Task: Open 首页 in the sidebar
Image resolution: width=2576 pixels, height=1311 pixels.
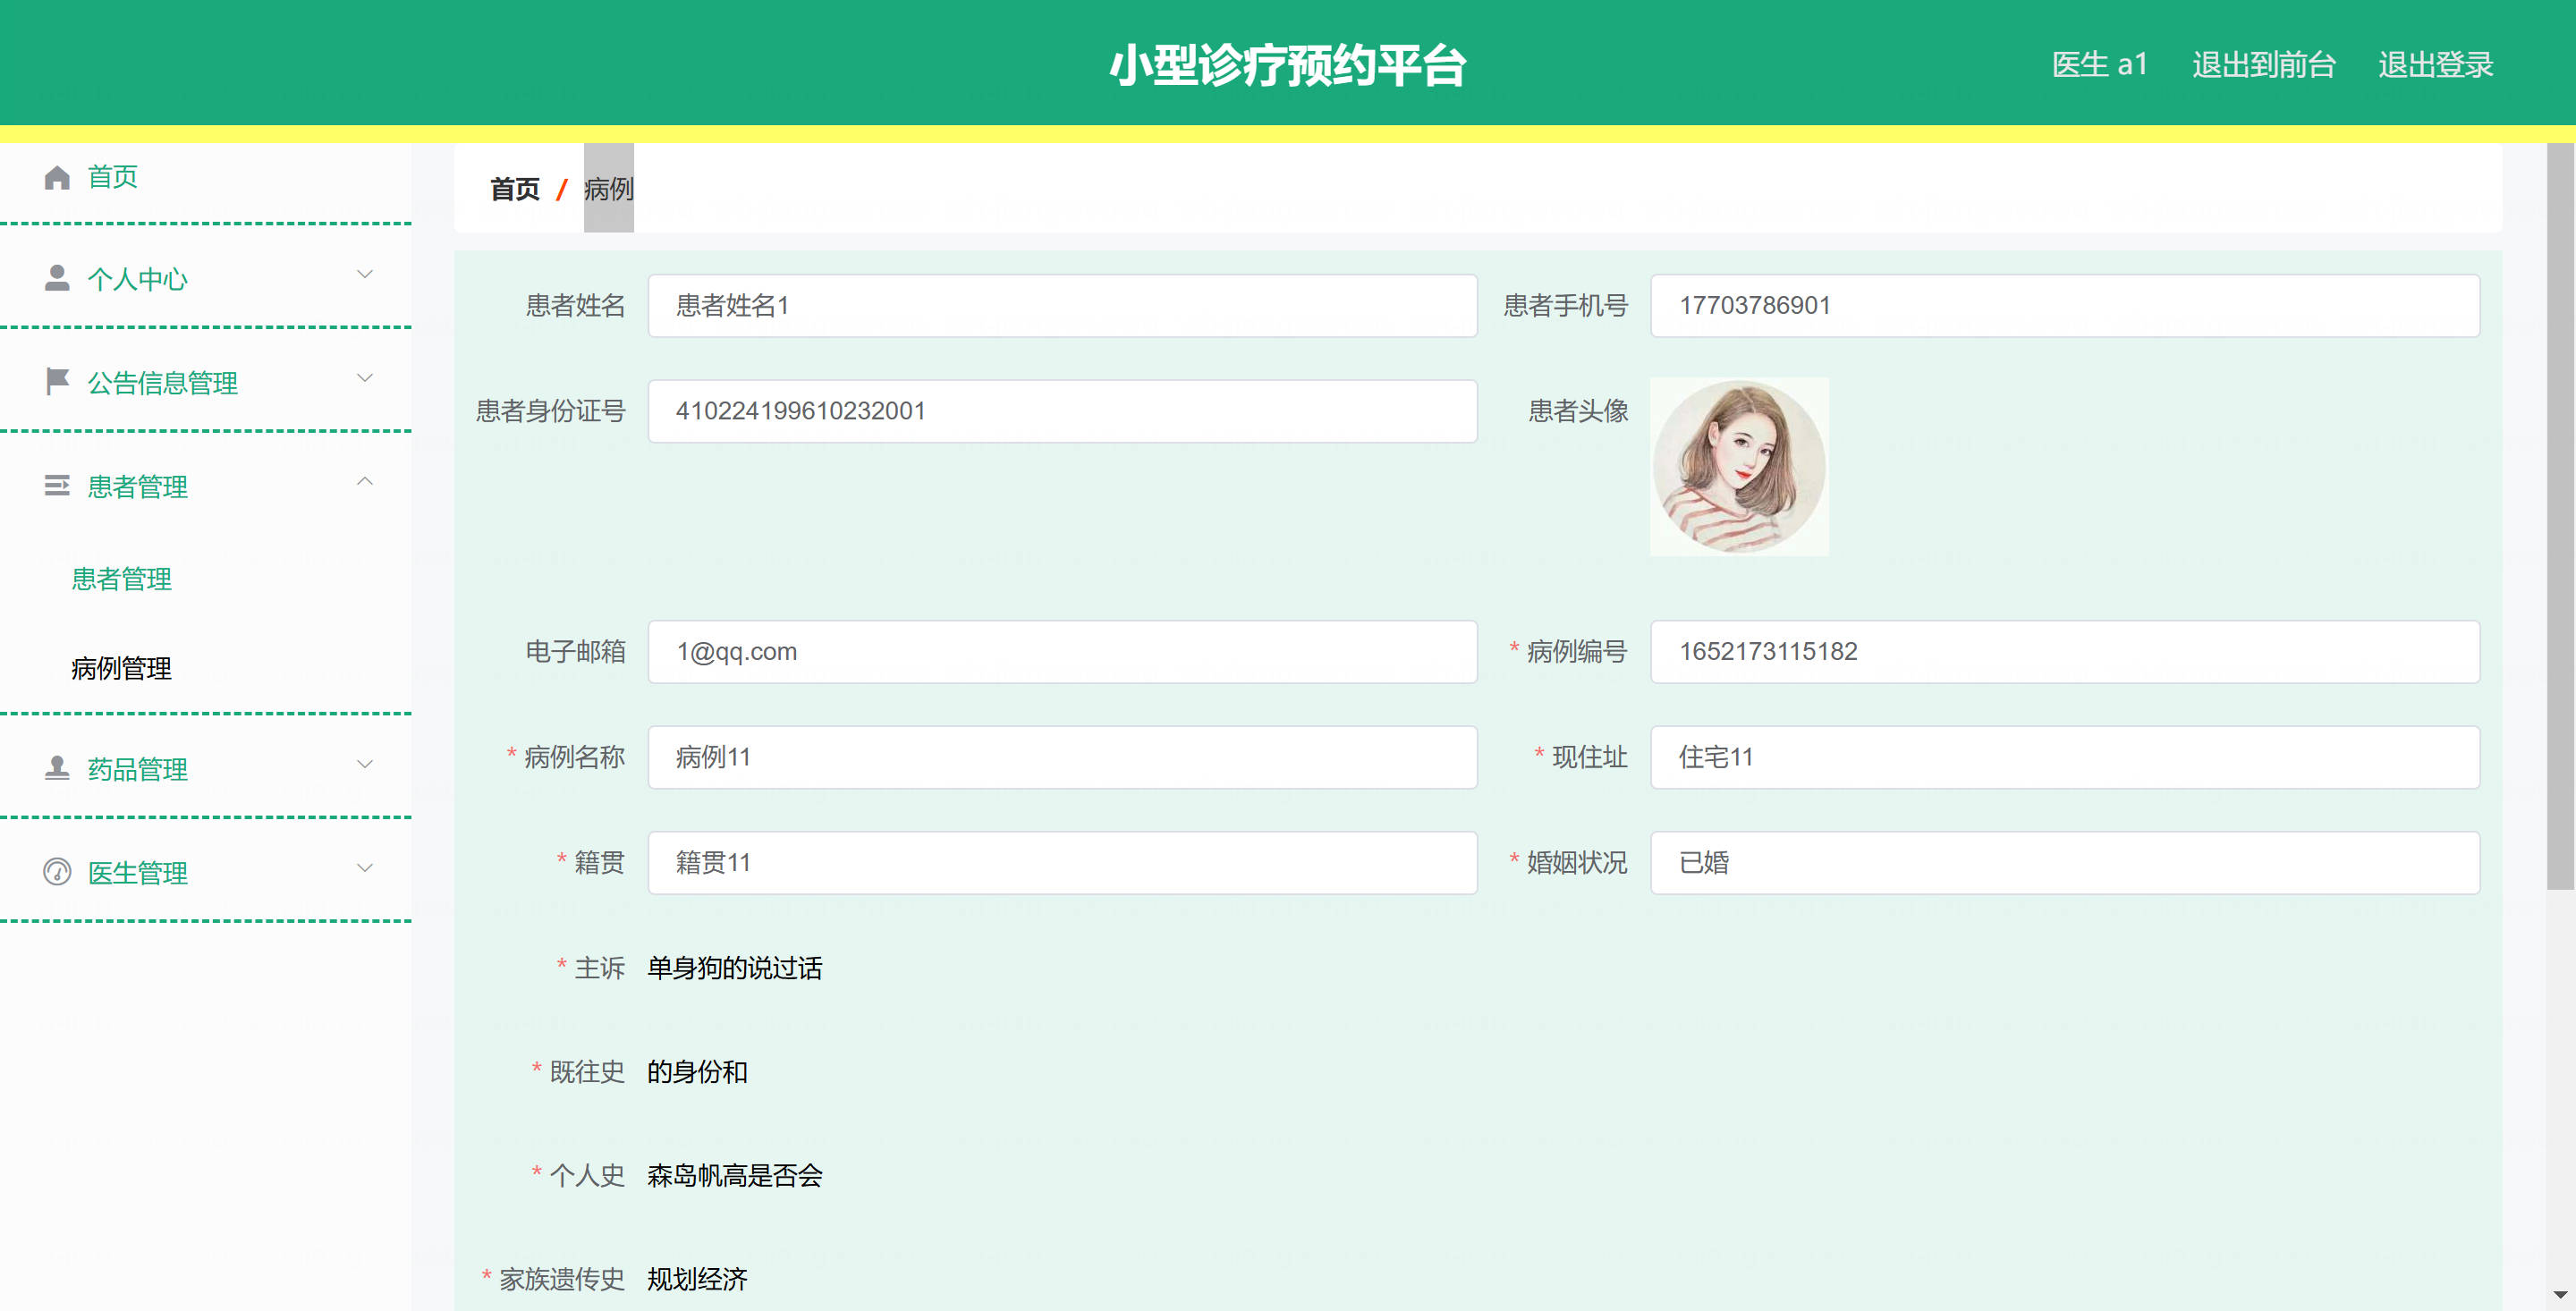Action: [113, 177]
